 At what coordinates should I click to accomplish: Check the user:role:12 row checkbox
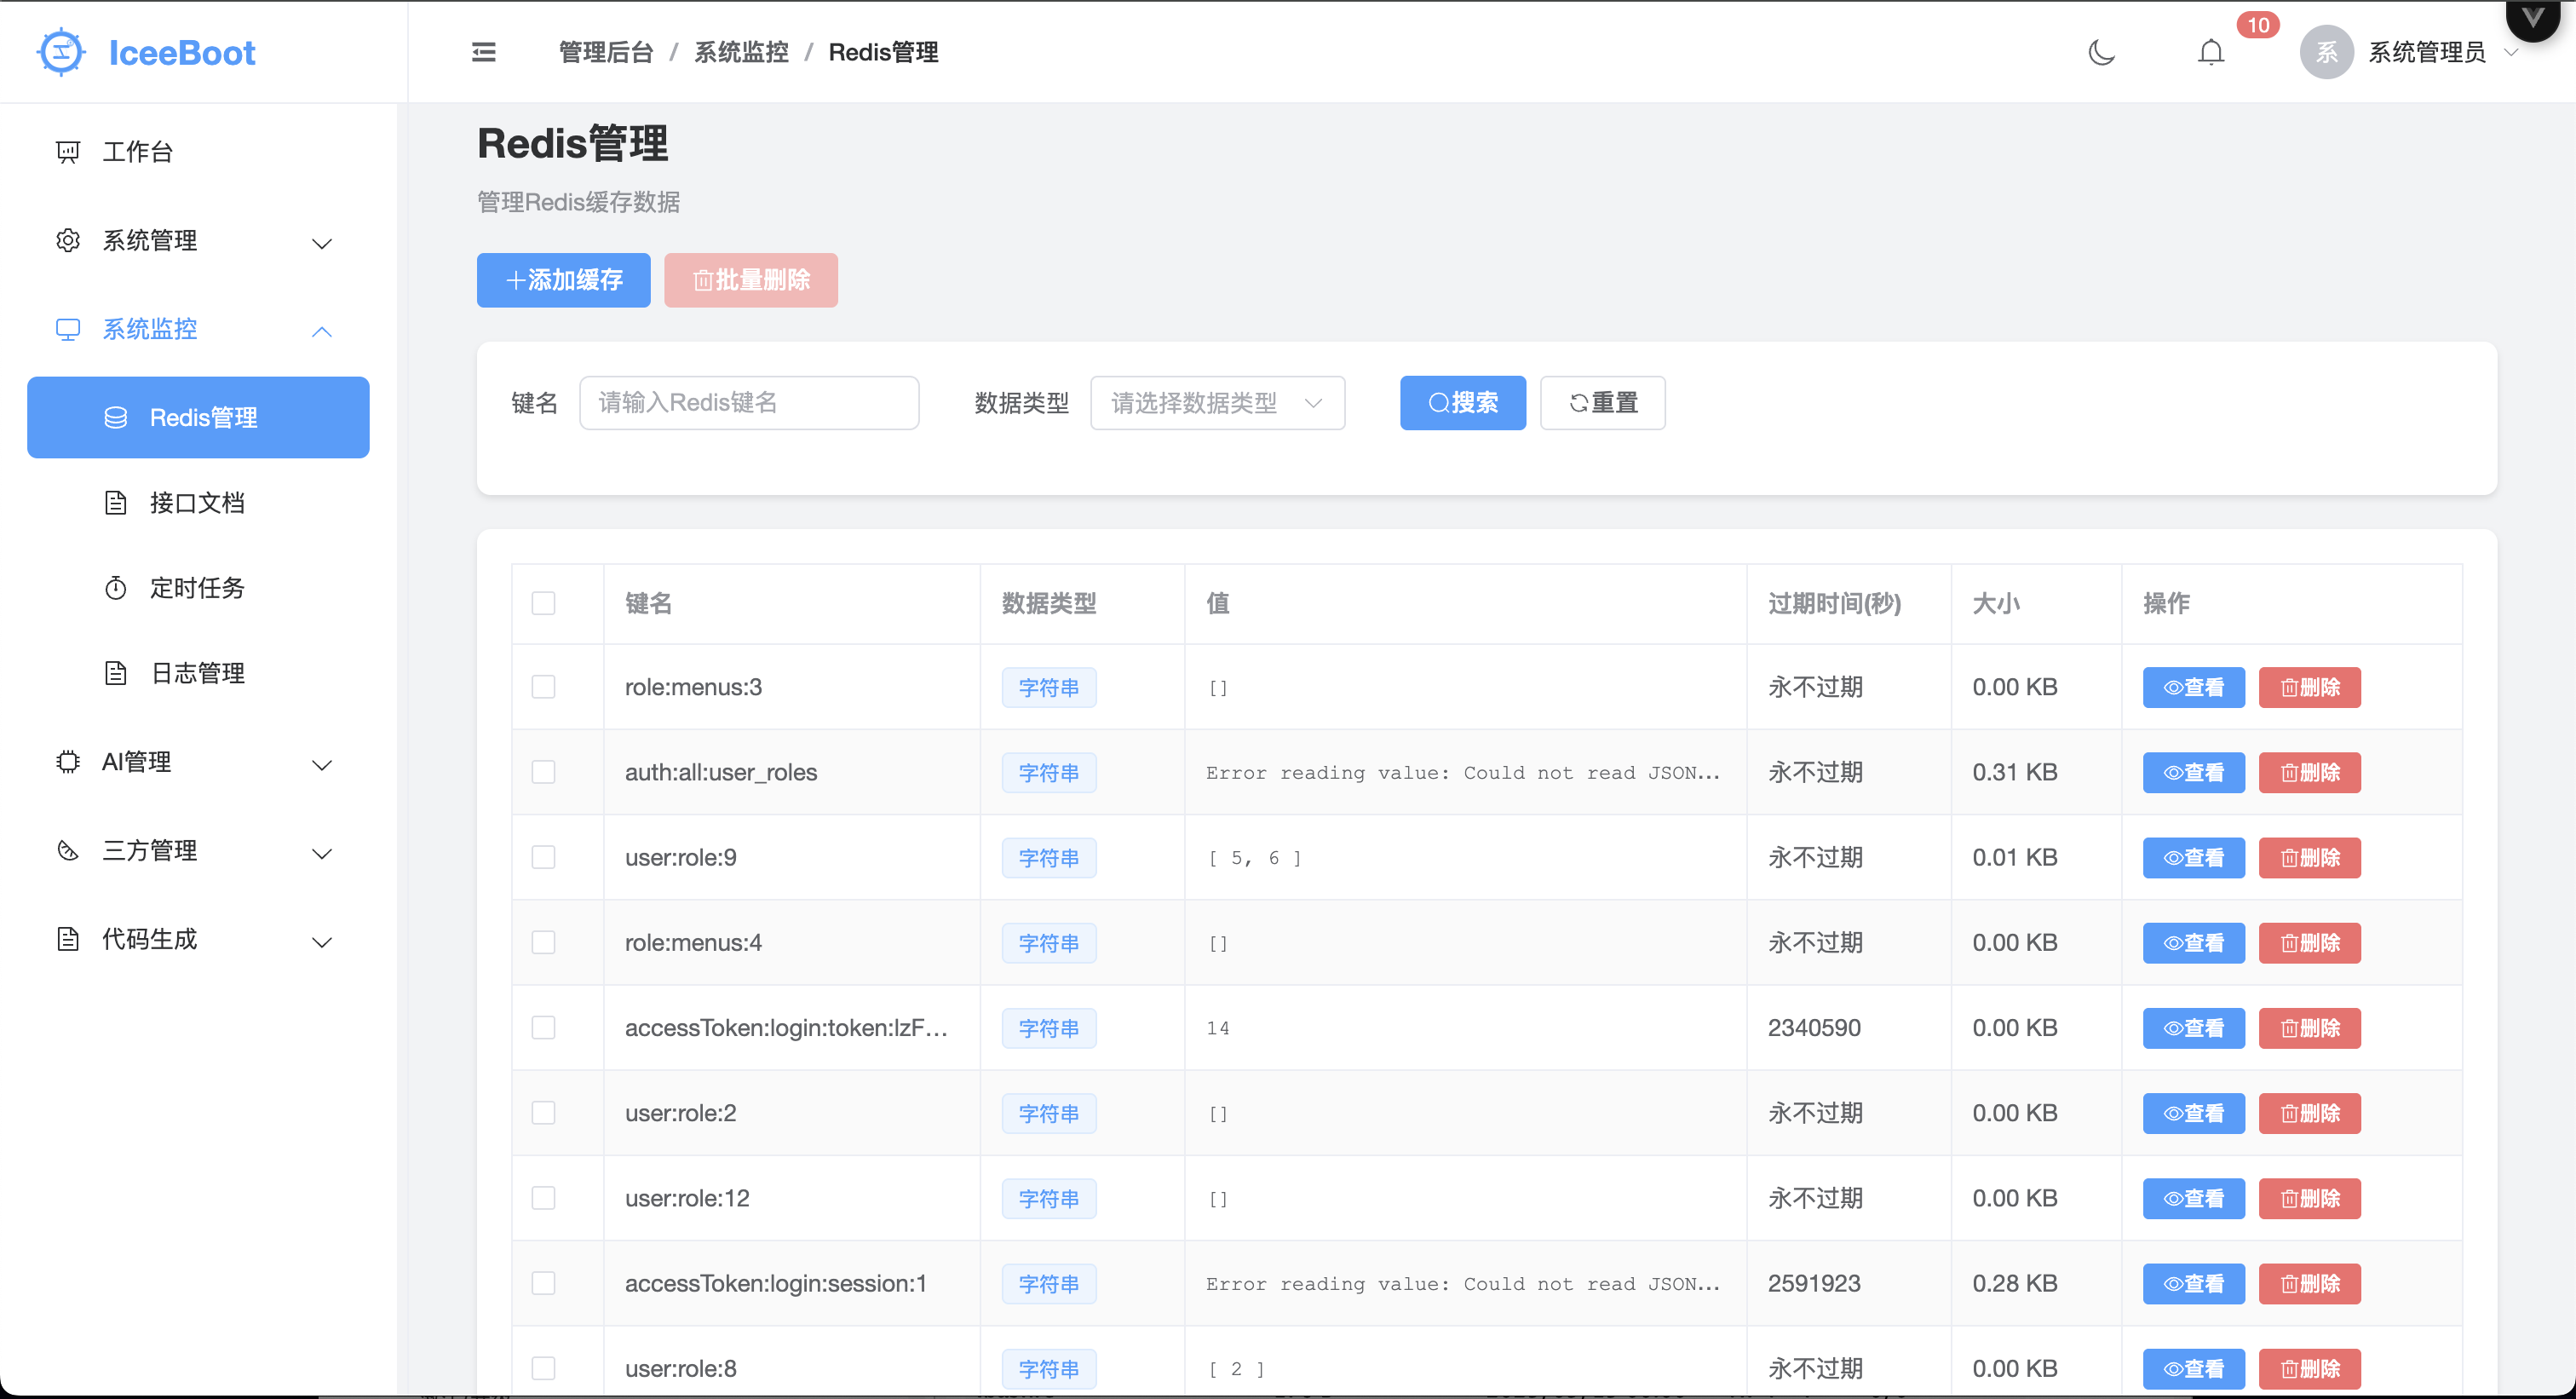click(x=543, y=1198)
